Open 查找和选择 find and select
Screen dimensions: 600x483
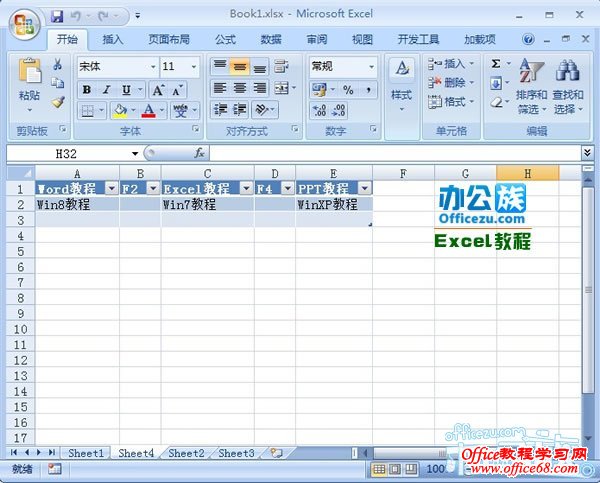pos(568,86)
